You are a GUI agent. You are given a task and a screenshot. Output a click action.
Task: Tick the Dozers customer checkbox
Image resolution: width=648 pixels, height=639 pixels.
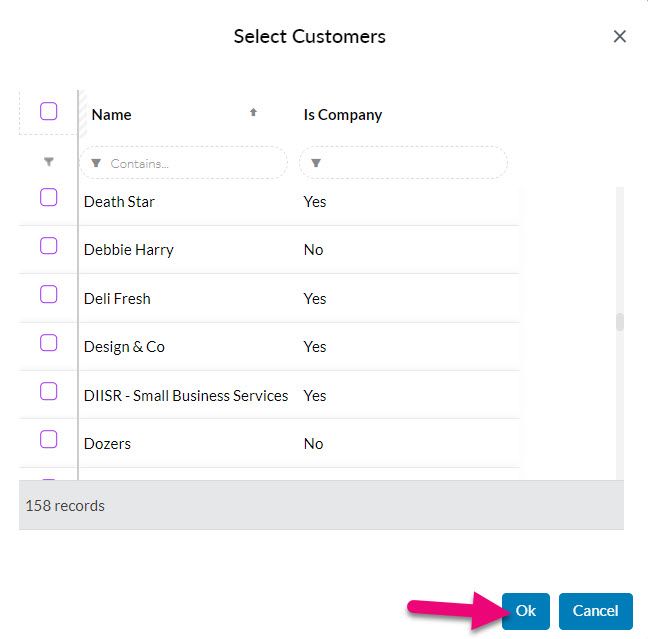pyautogui.click(x=49, y=440)
